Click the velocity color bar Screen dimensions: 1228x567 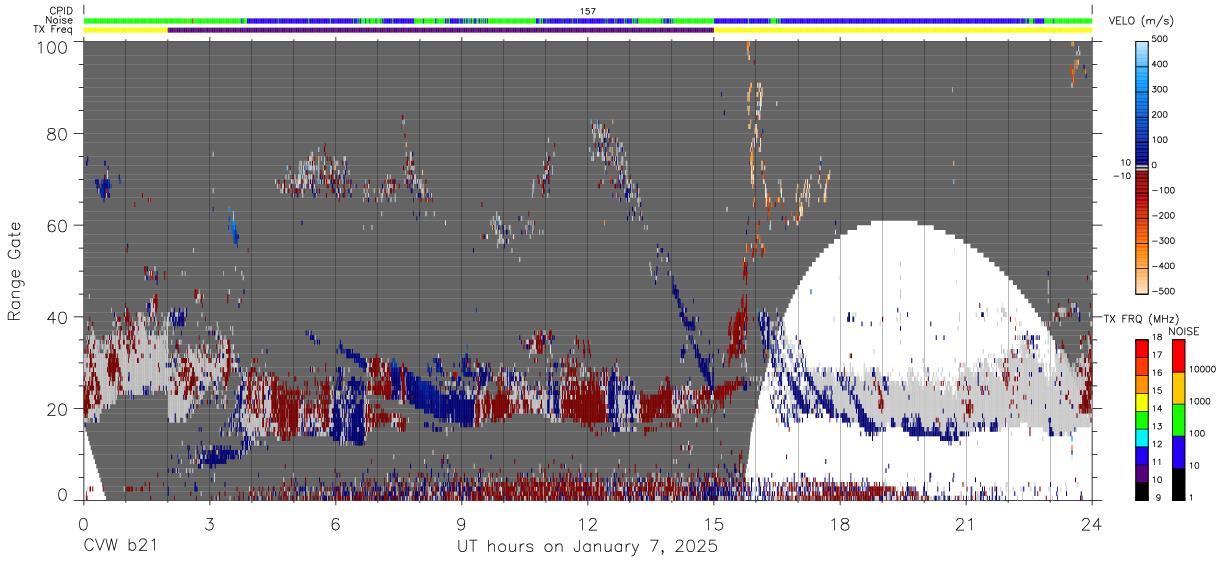point(1142,166)
